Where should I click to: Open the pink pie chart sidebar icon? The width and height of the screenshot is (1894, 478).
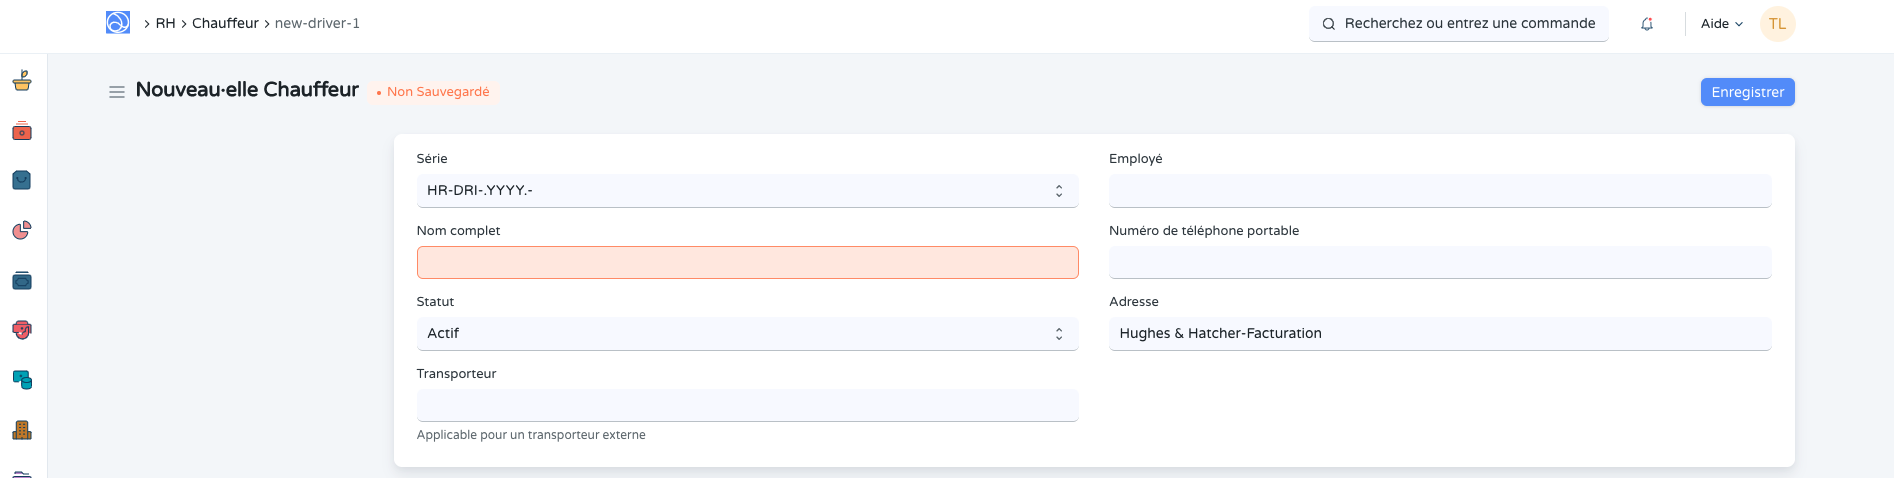coord(22,231)
